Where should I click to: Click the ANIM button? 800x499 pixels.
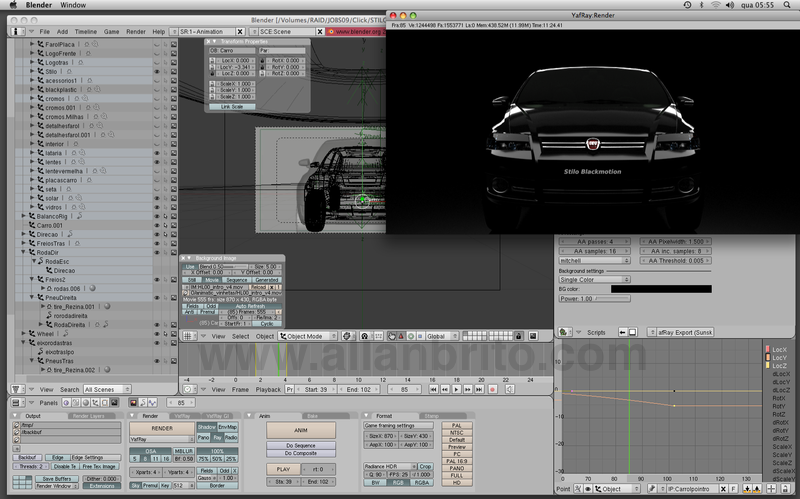pyautogui.click(x=301, y=430)
